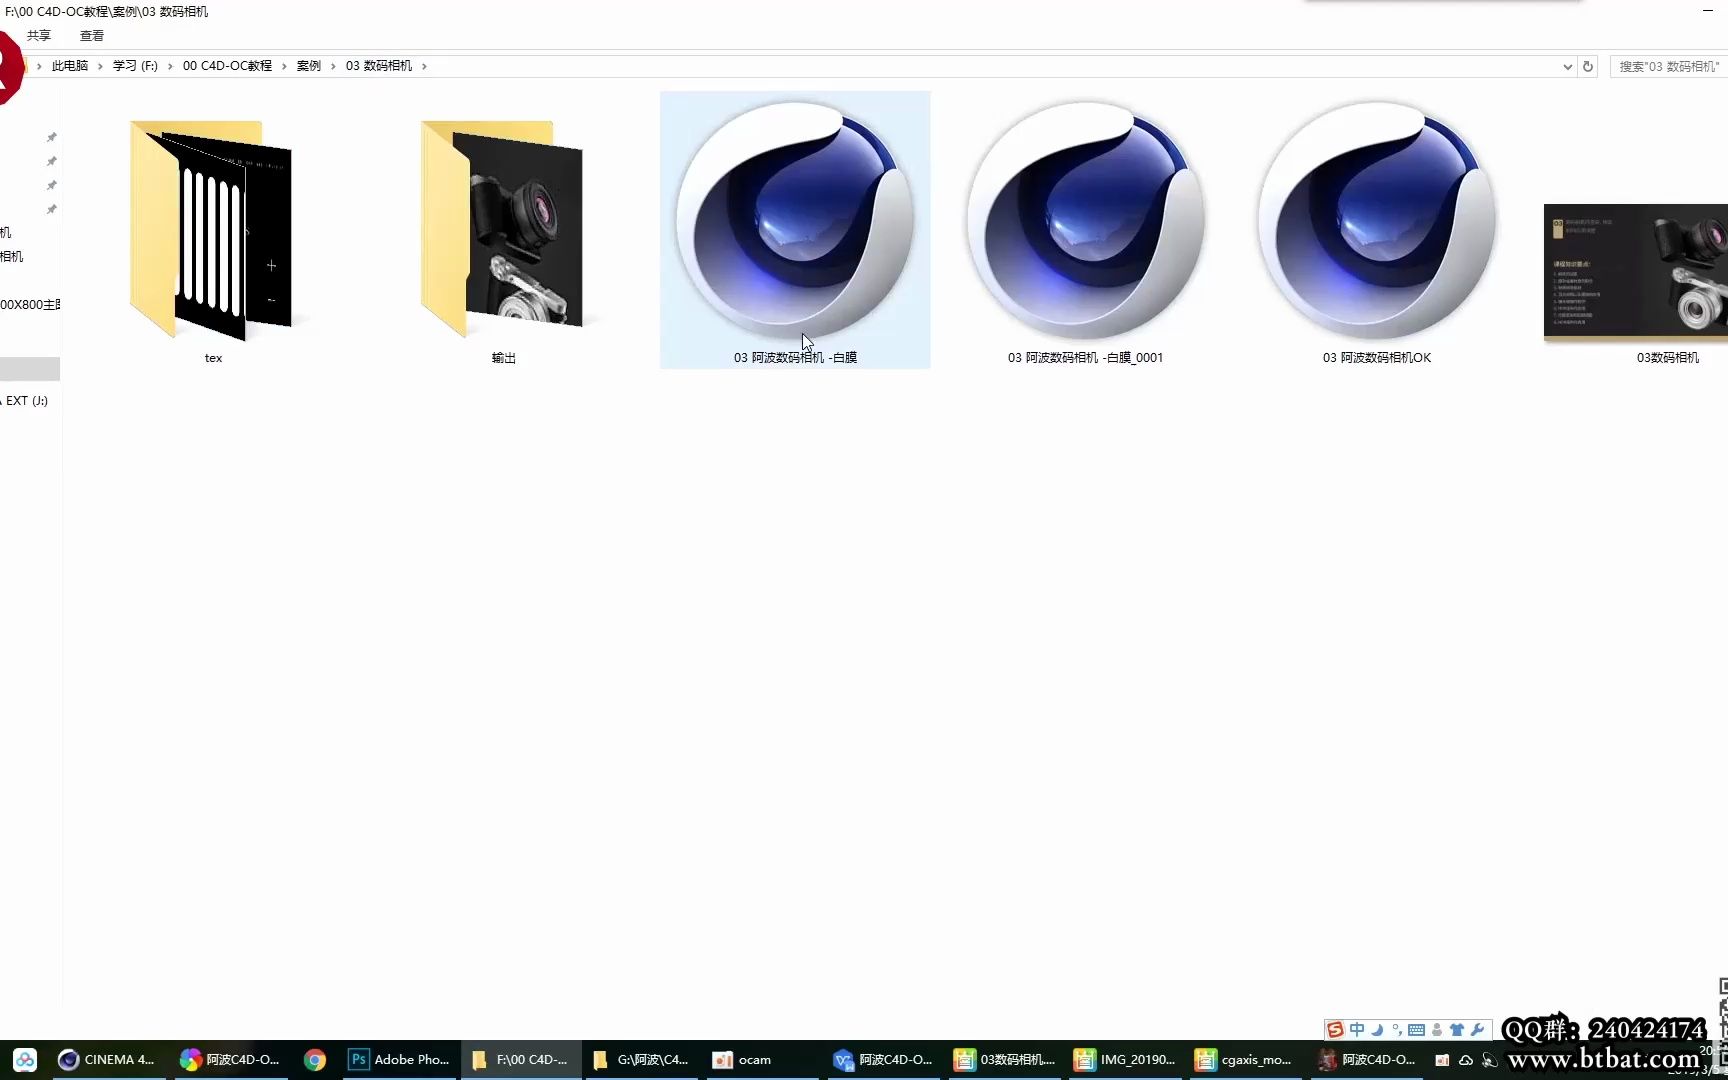The width and height of the screenshot is (1728, 1080).
Task: Switch to the F:\00 C4D explorer taskbar window
Action: [x=521, y=1060]
